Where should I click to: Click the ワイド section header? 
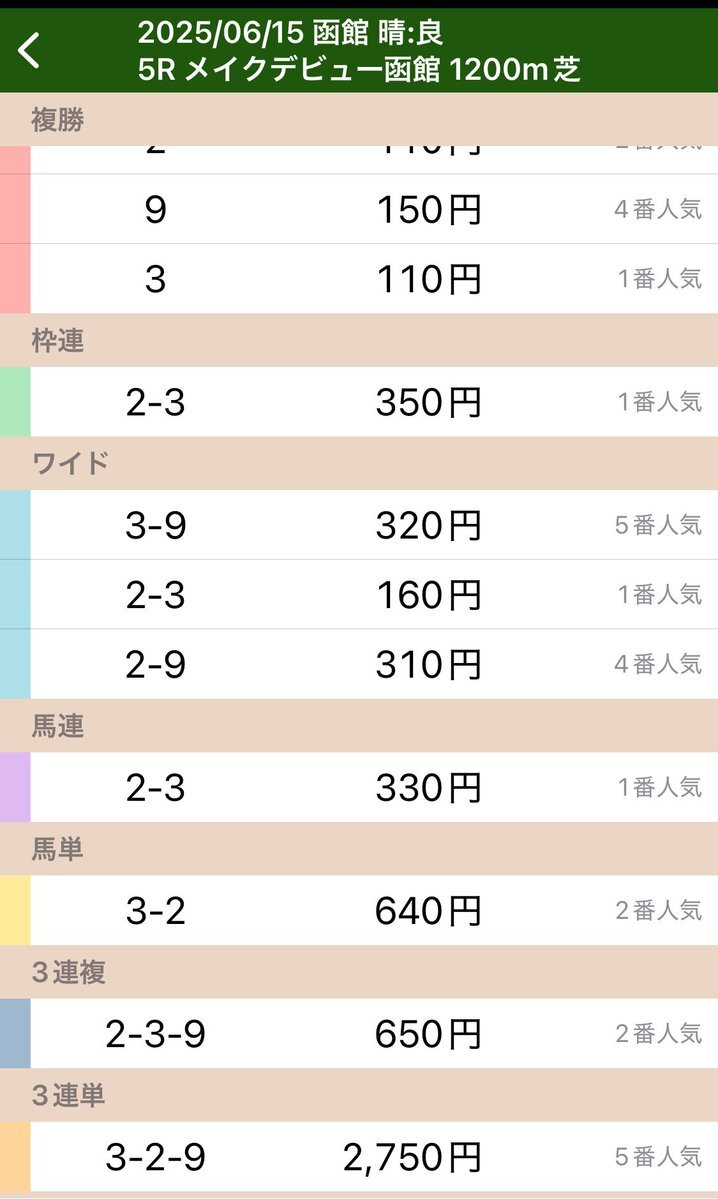point(359,463)
